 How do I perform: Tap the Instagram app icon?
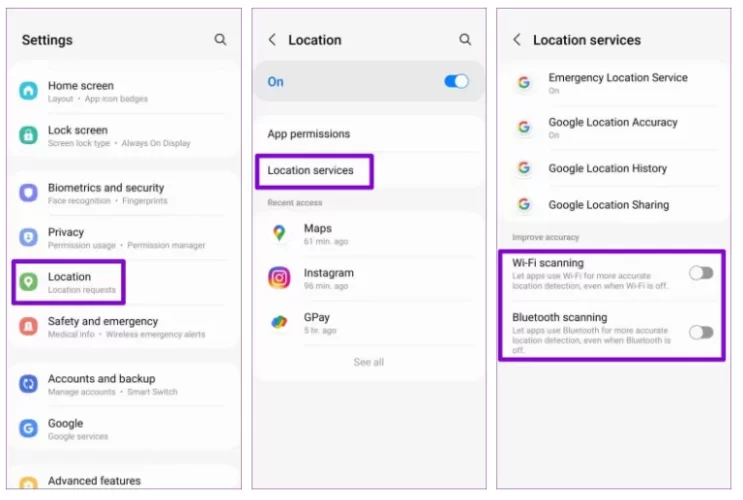pos(279,278)
